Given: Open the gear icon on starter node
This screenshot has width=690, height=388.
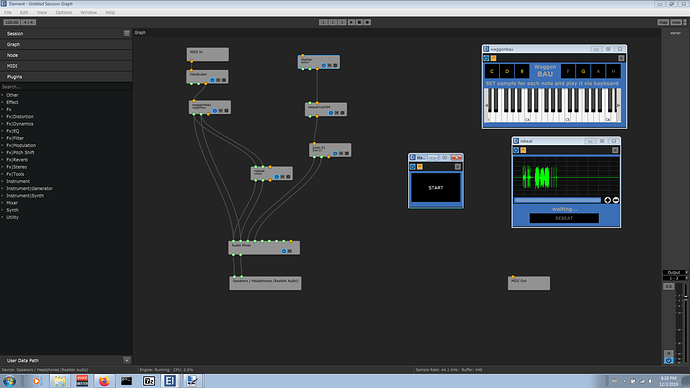Looking at the screenshot, I should [335, 66].
